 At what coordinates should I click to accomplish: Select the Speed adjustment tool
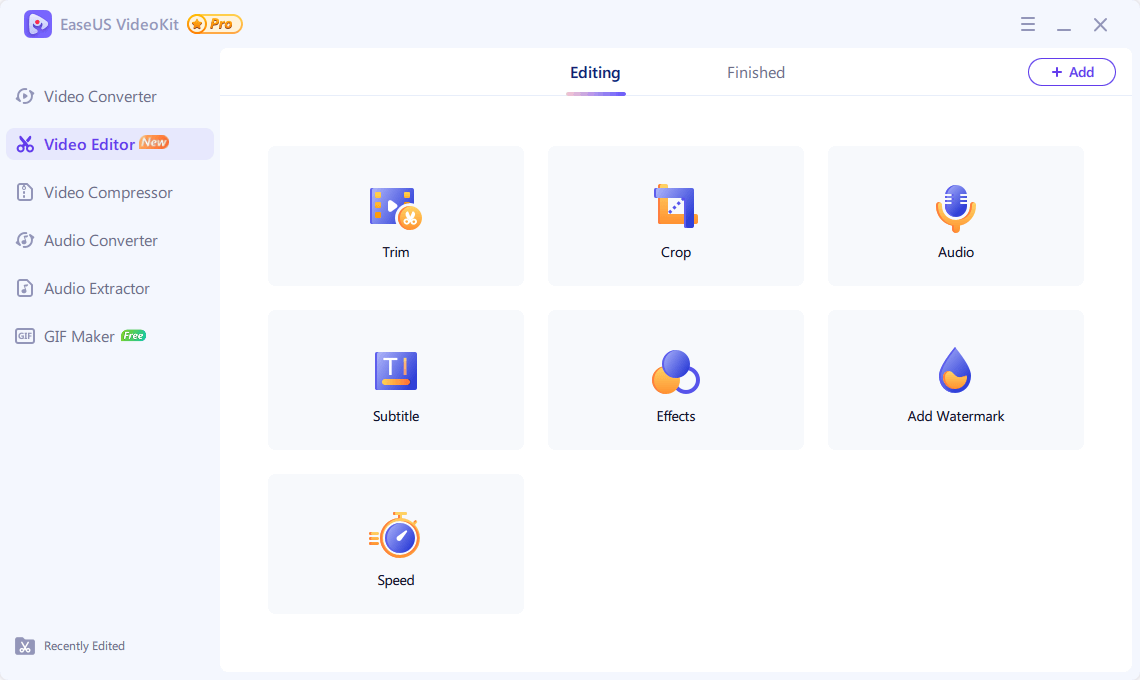tap(395, 544)
